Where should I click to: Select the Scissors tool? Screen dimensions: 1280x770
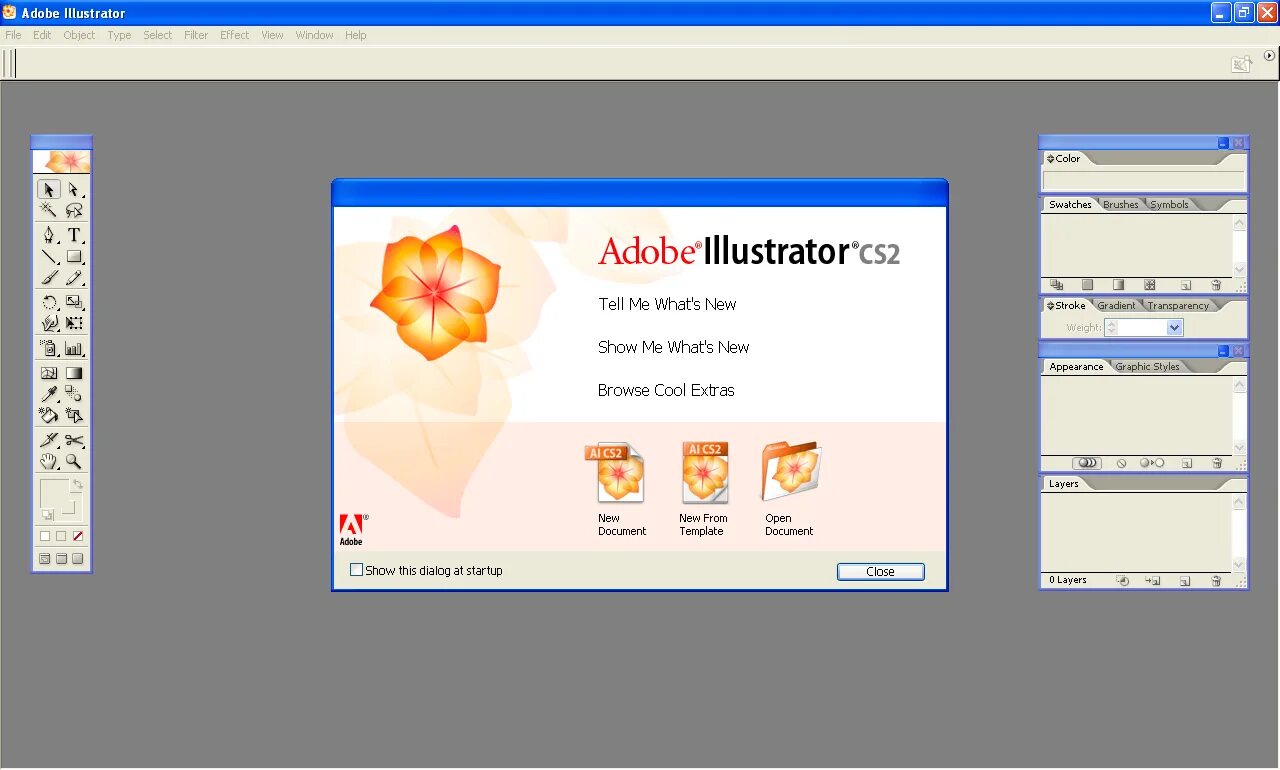pos(74,440)
